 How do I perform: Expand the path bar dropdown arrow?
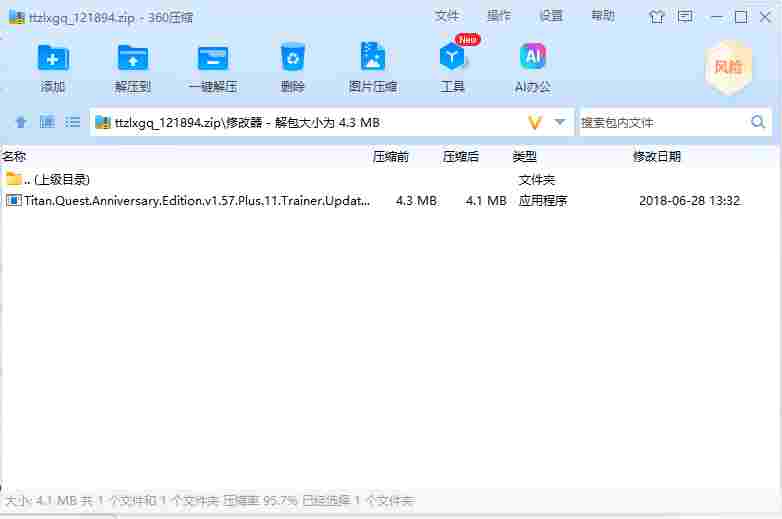(560, 122)
